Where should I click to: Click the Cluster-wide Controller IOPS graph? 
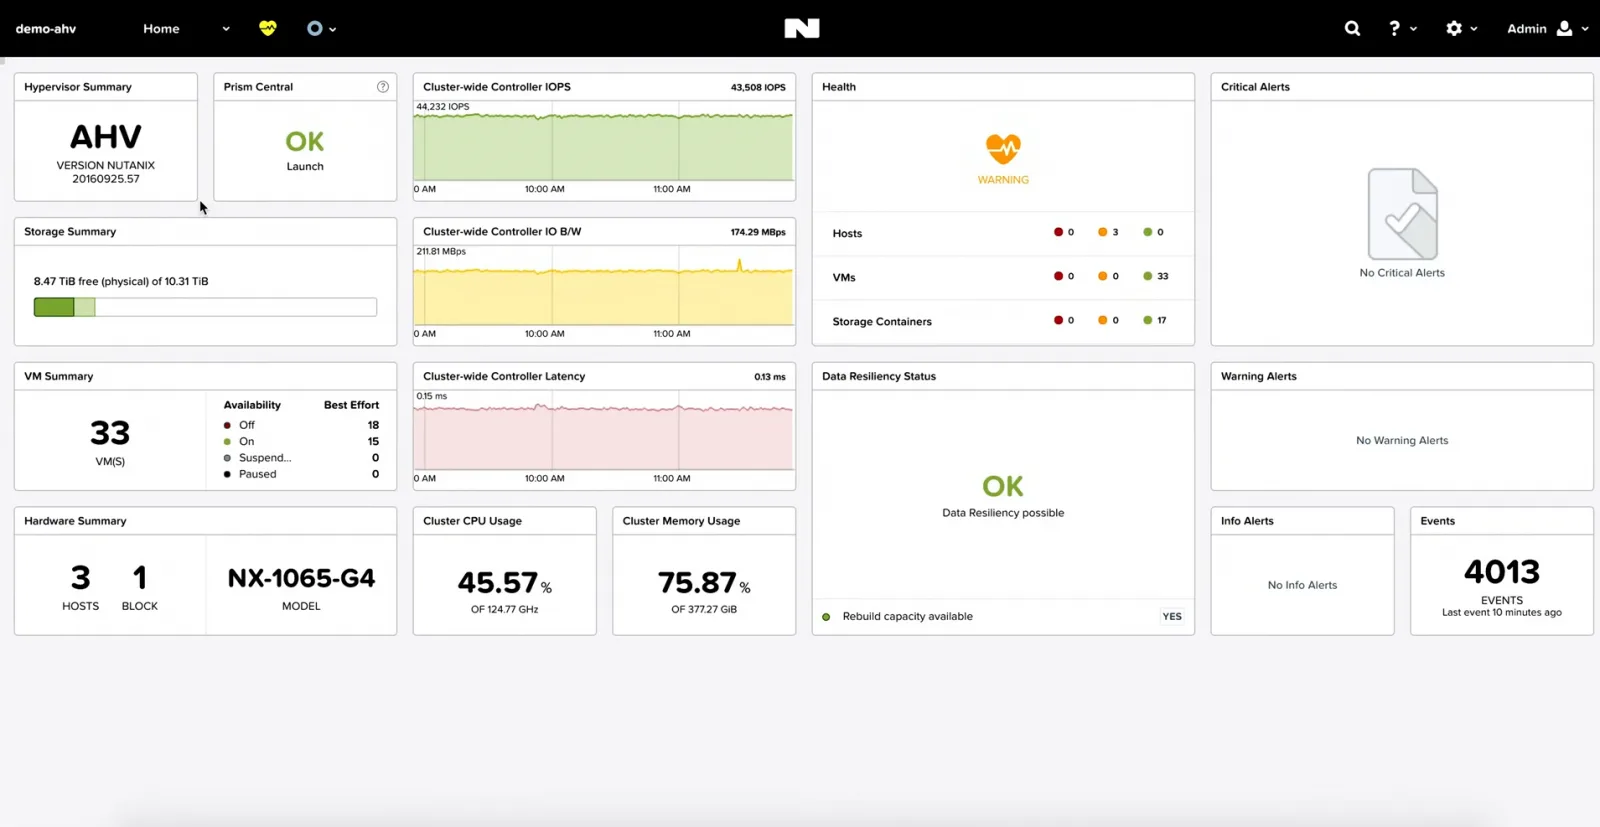click(604, 146)
